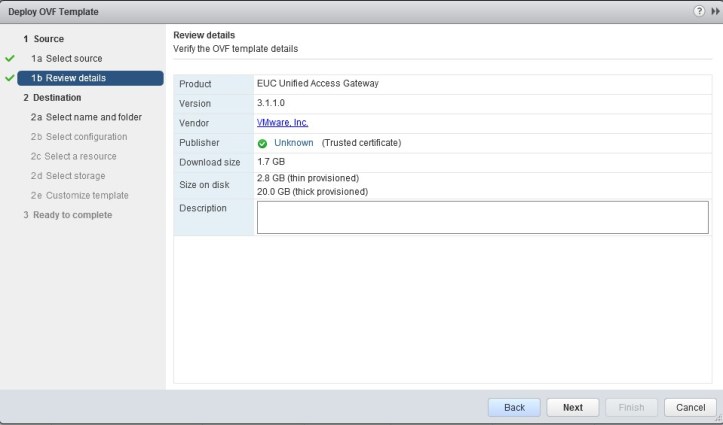Click the resize grip in the dialog corner

[x=717, y=419]
